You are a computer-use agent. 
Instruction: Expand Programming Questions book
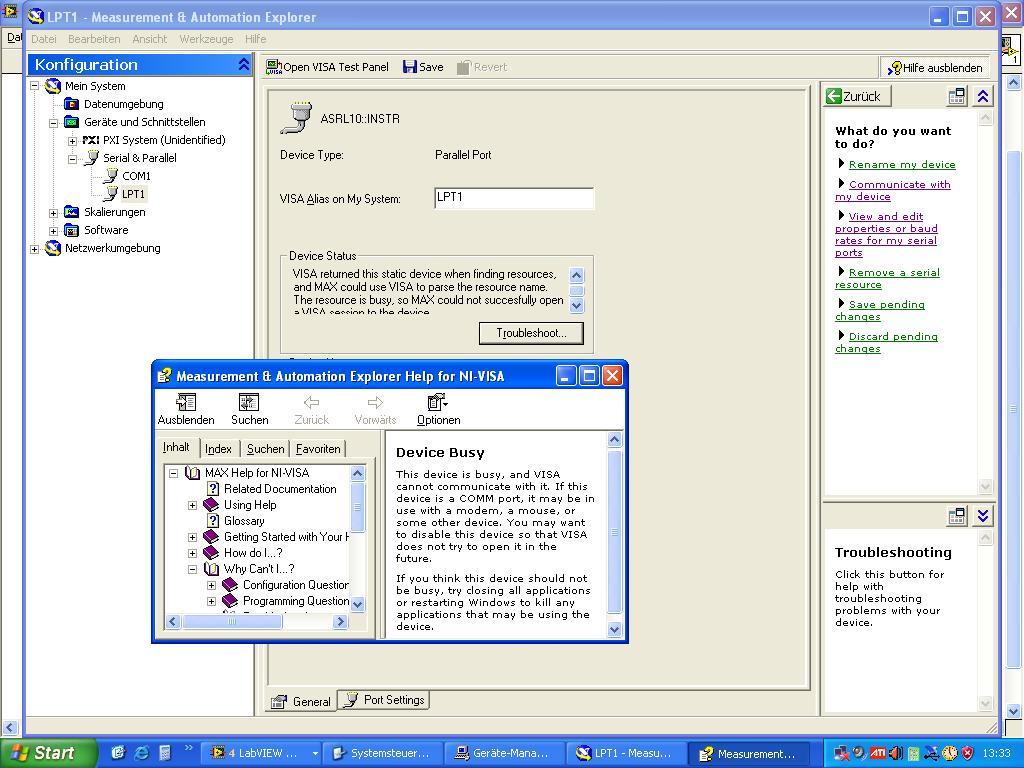(x=212, y=601)
